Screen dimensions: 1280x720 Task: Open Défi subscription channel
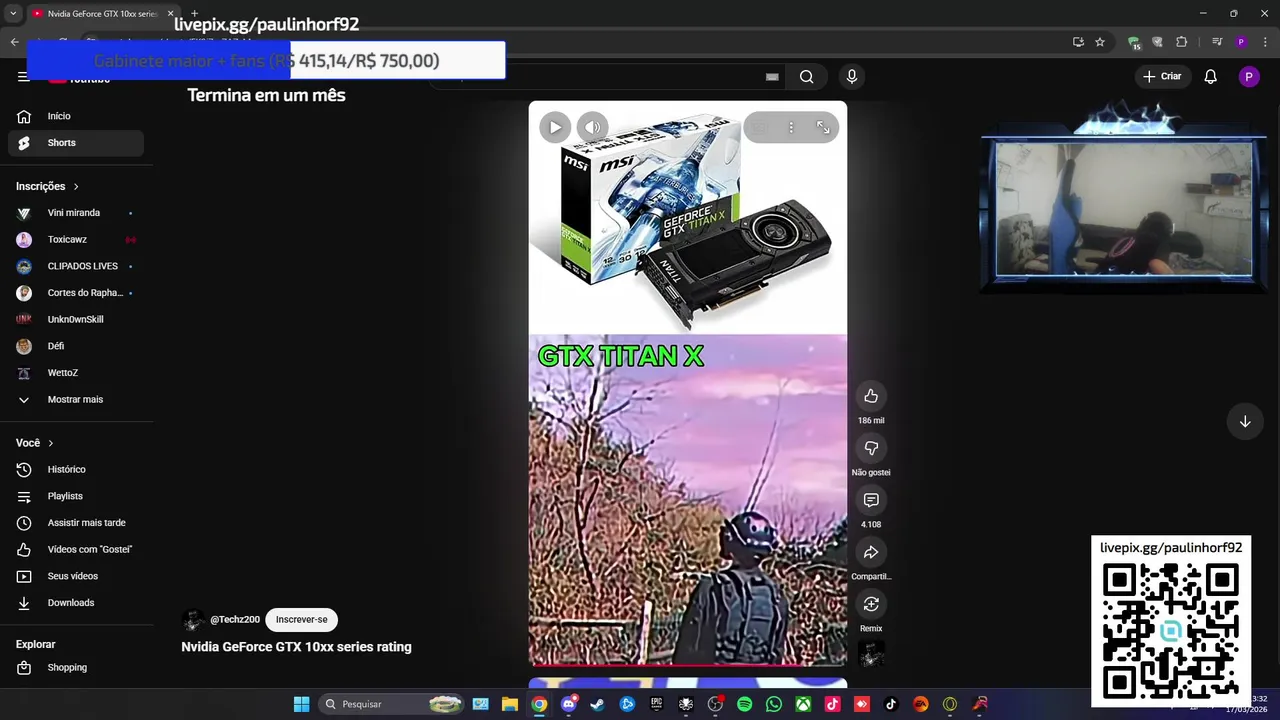76,346
